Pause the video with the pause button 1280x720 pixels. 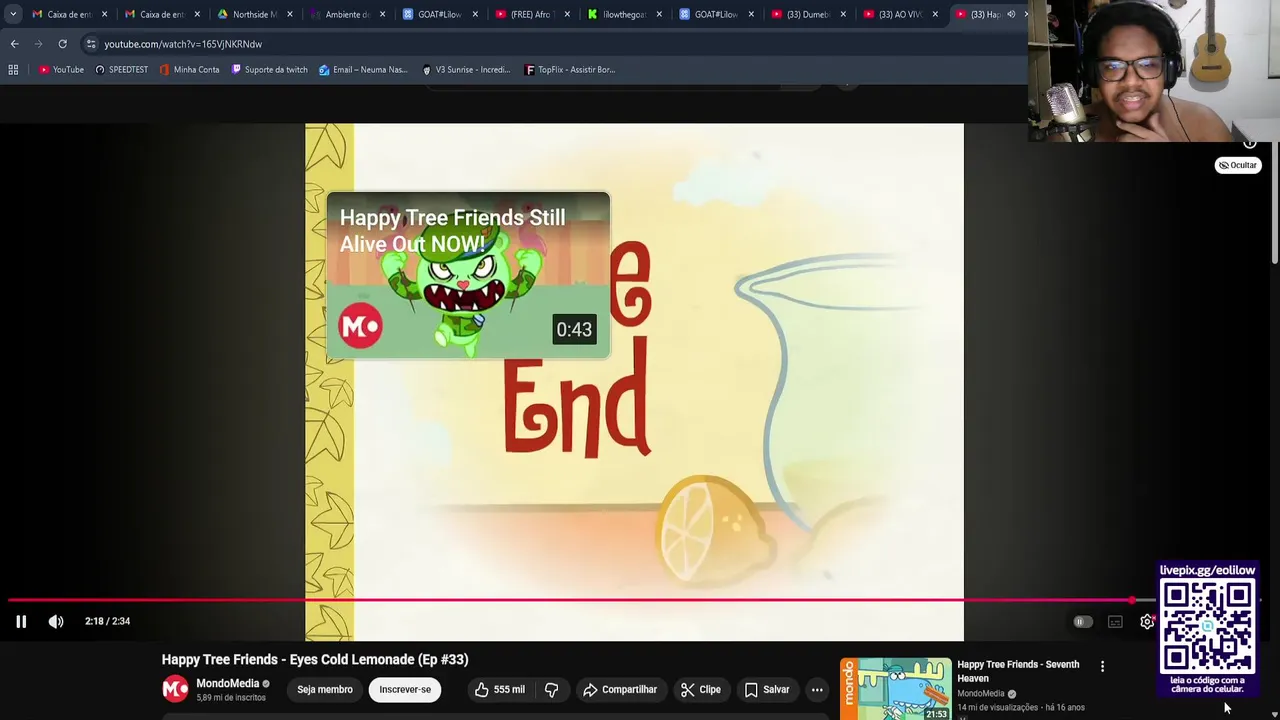click(21, 621)
